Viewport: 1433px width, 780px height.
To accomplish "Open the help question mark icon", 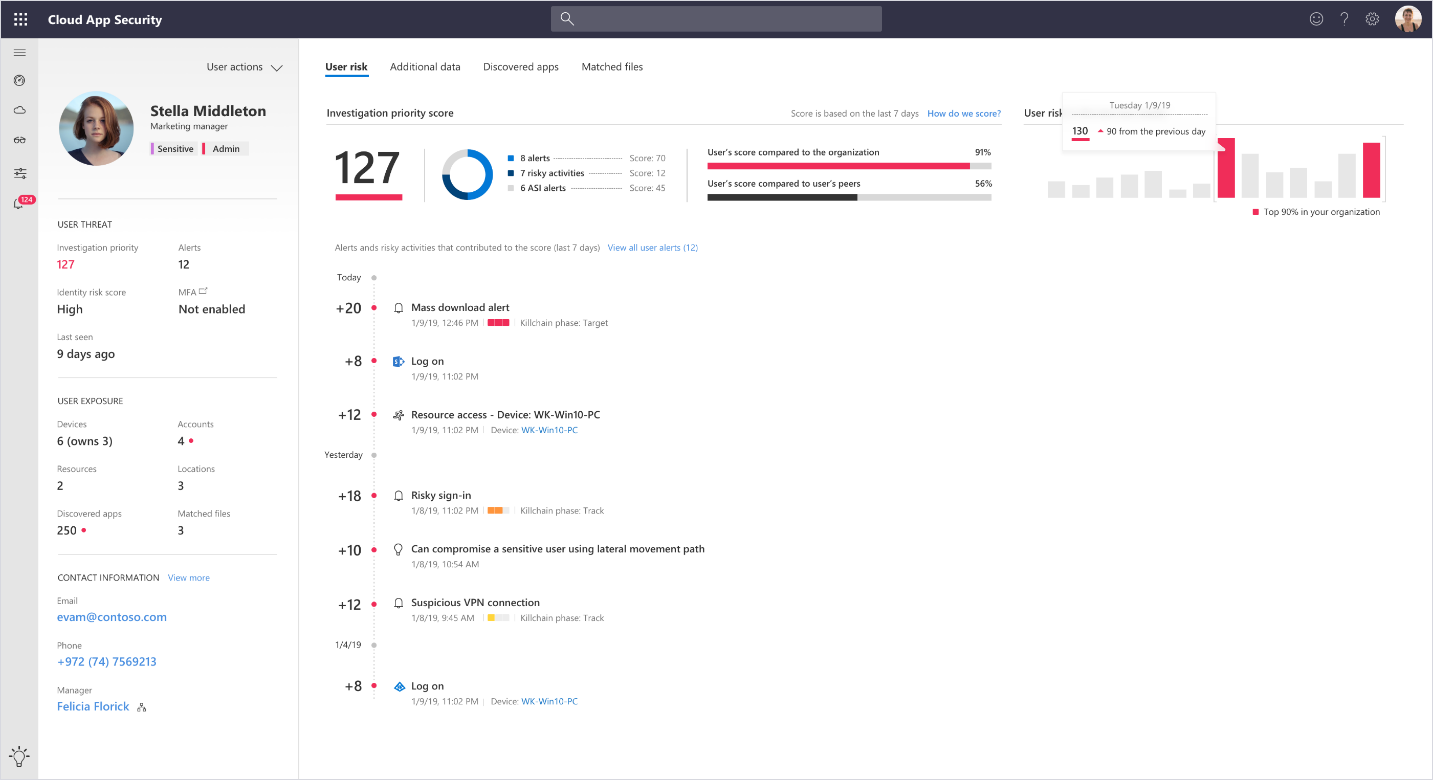I will point(1344,19).
